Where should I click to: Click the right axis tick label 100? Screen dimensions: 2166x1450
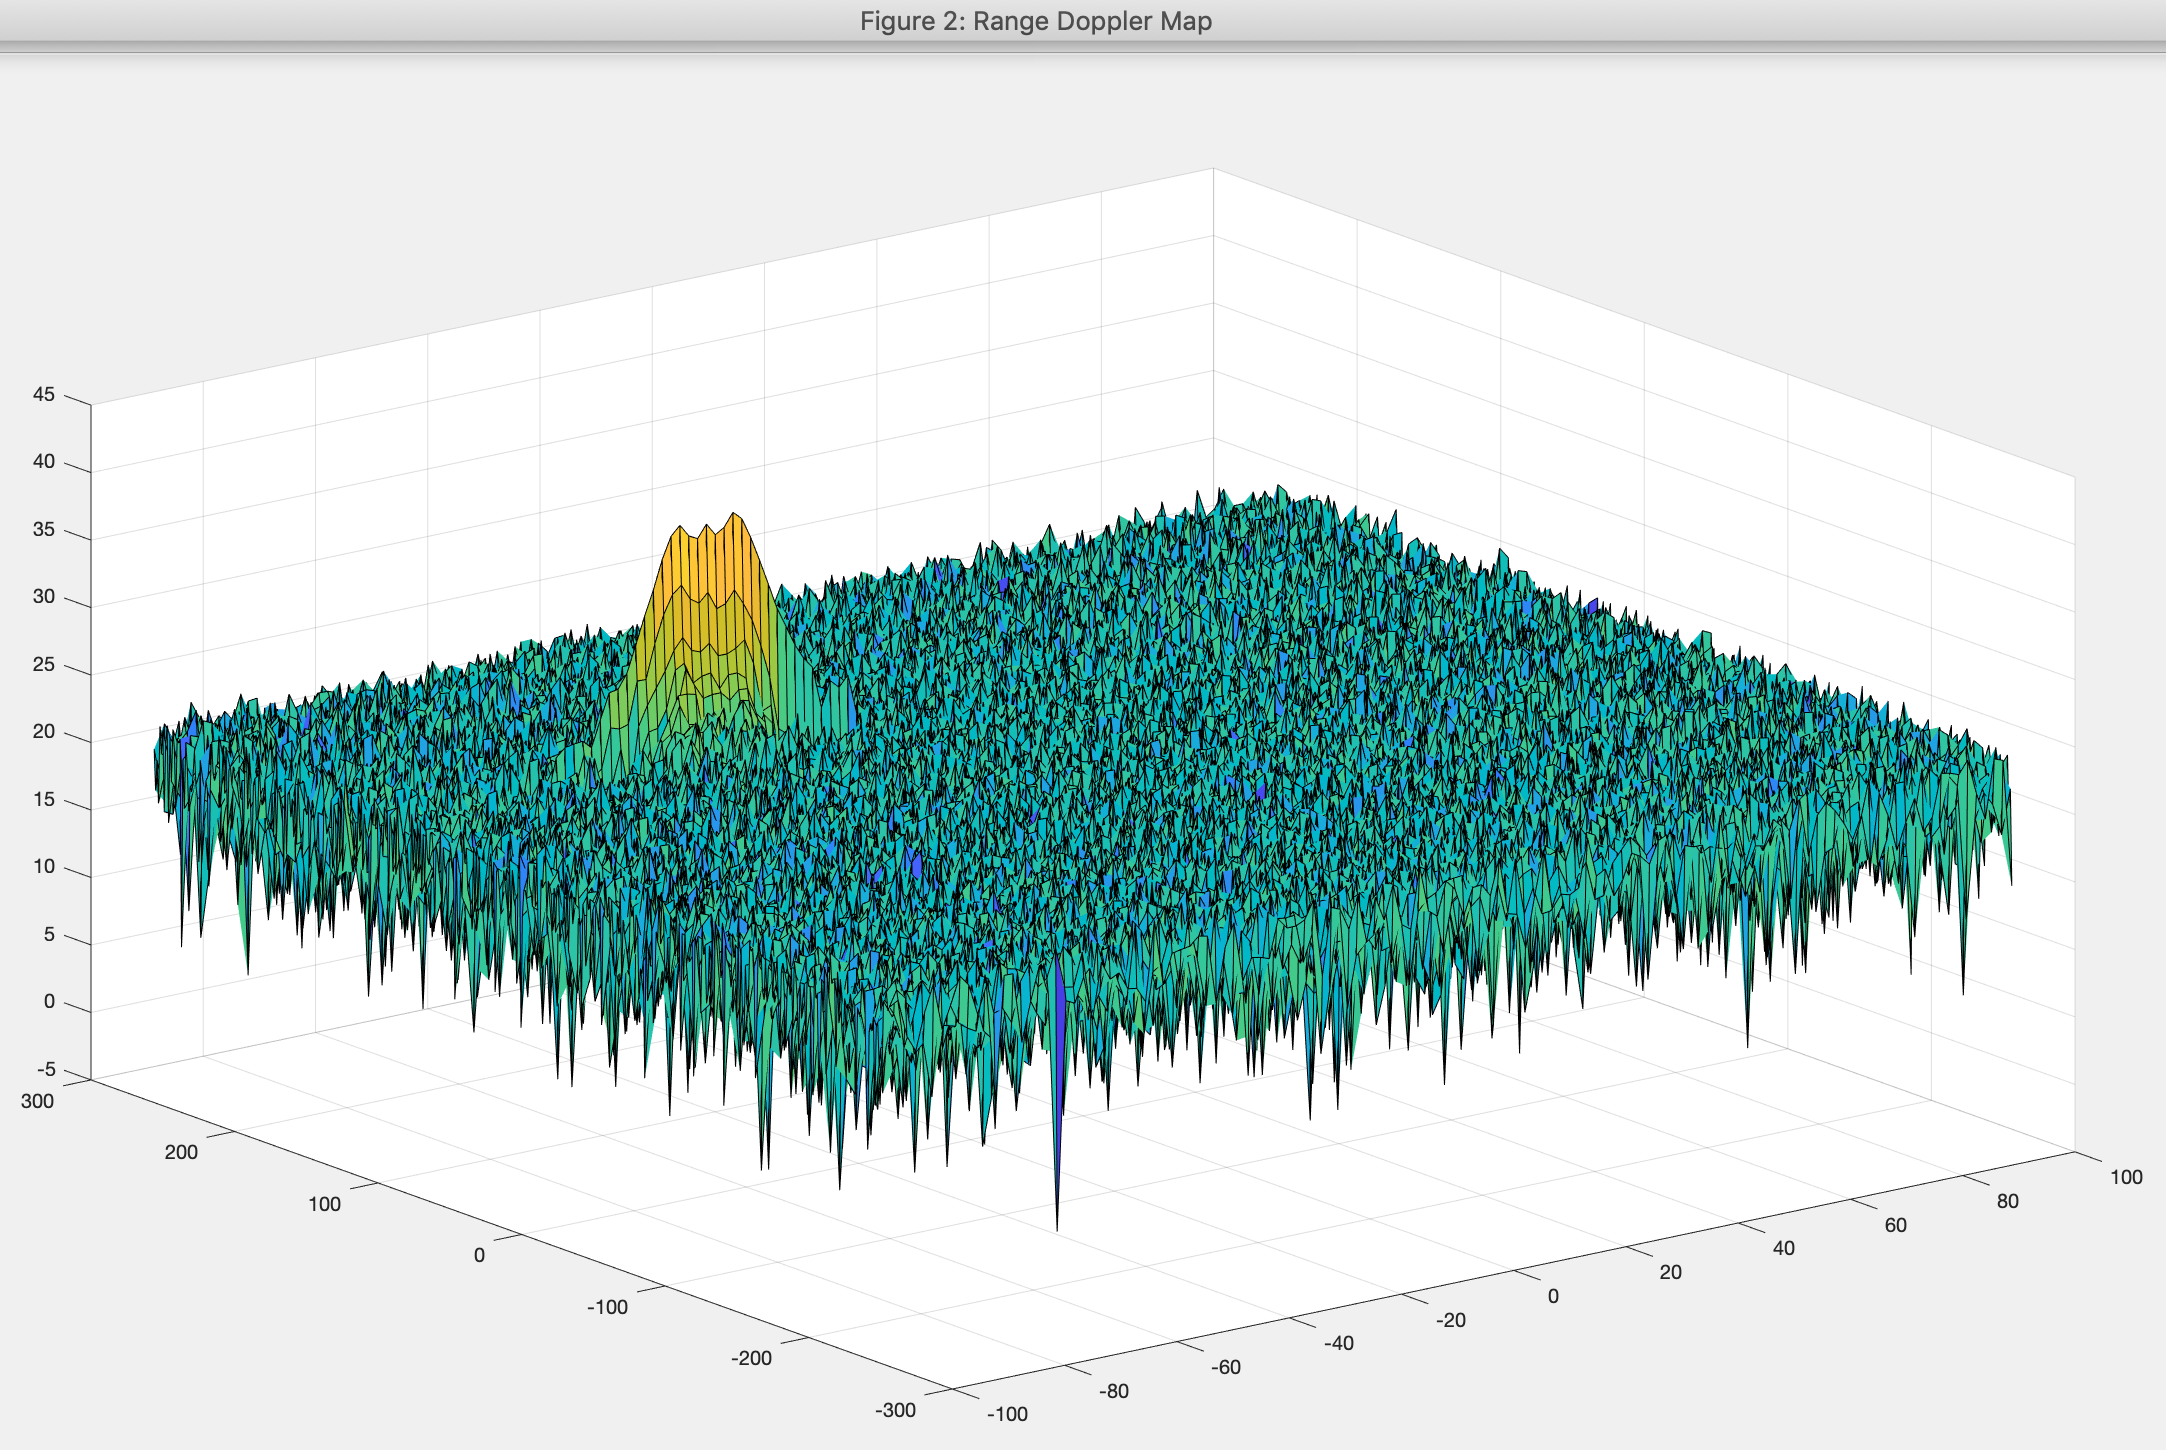pyautogui.click(x=2126, y=1177)
